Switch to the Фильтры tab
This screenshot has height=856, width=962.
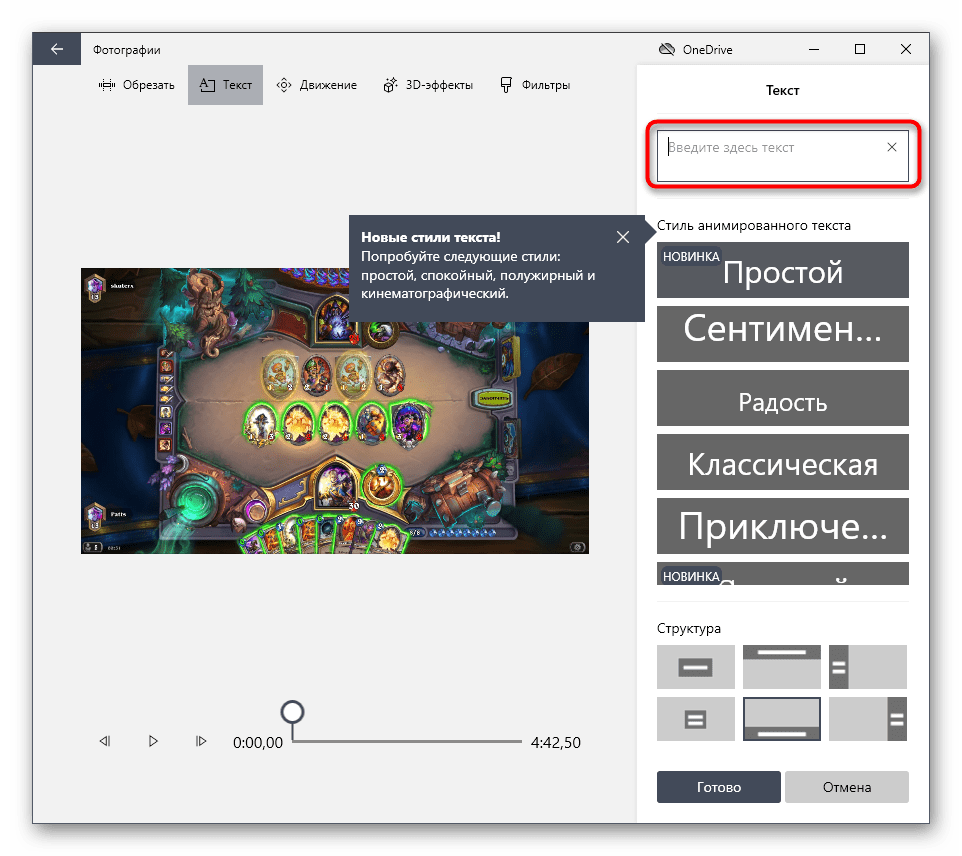pyautogui.click(x=535, y=85)
